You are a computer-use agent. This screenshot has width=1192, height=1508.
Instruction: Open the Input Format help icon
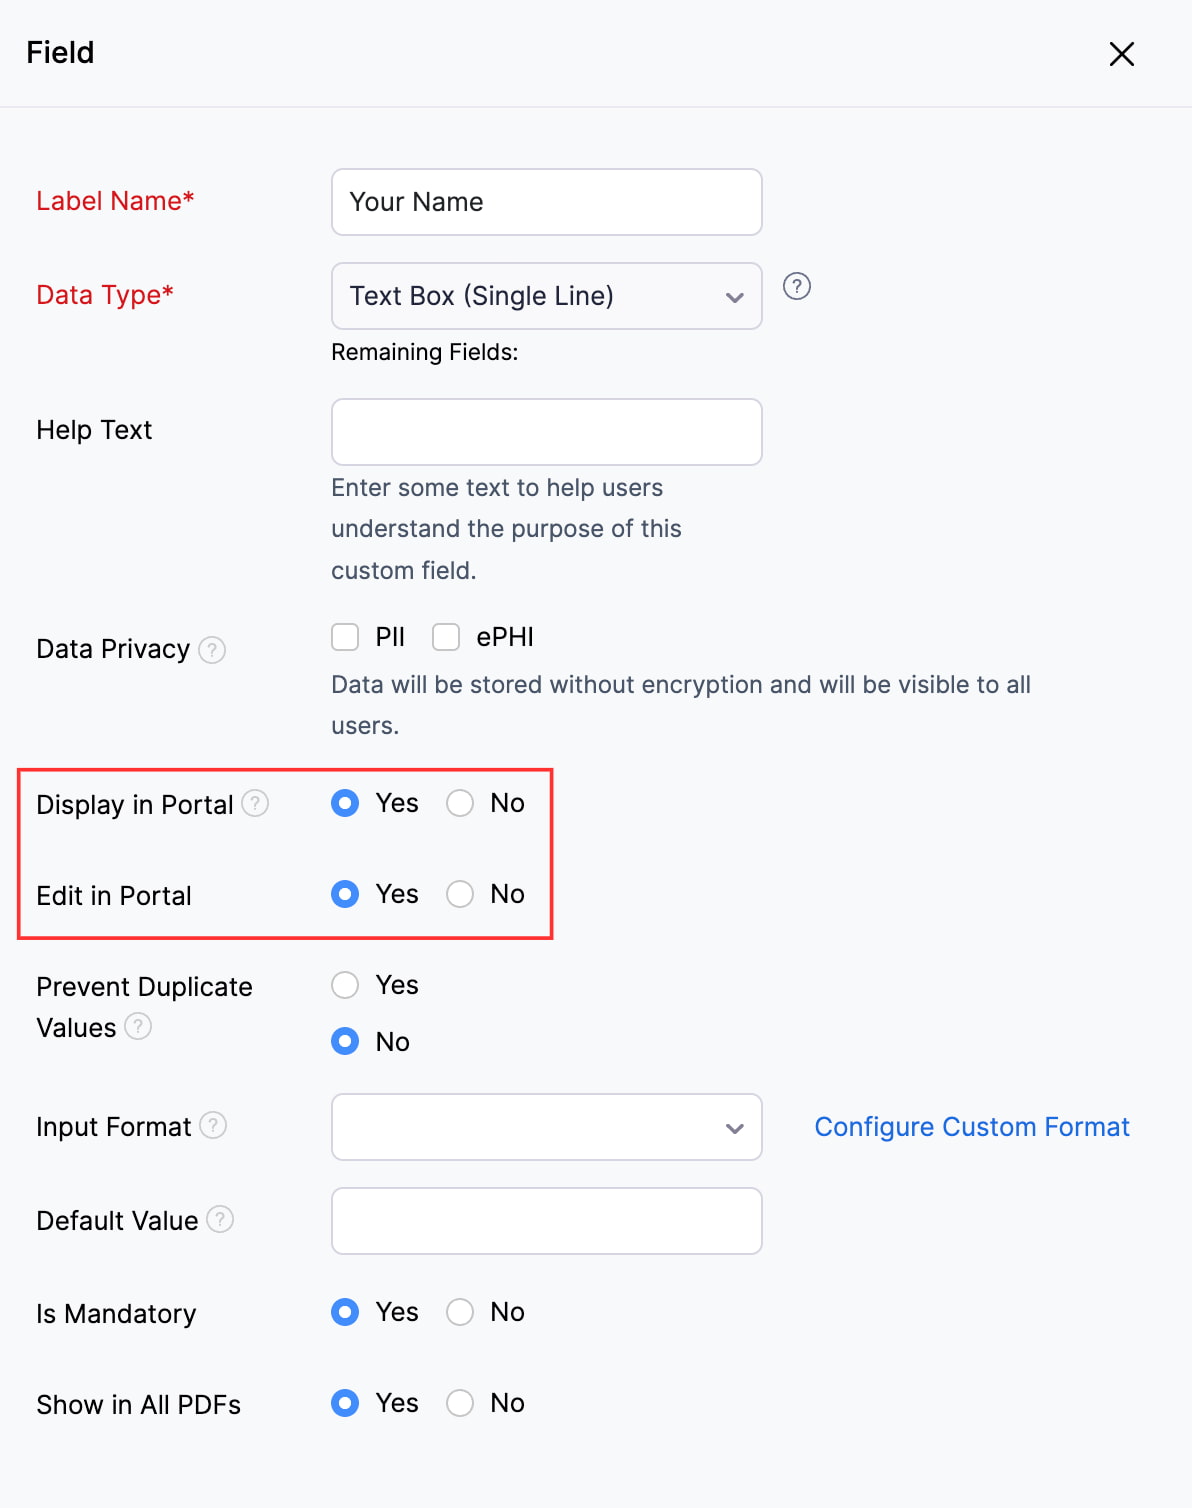pos(213,1126)
